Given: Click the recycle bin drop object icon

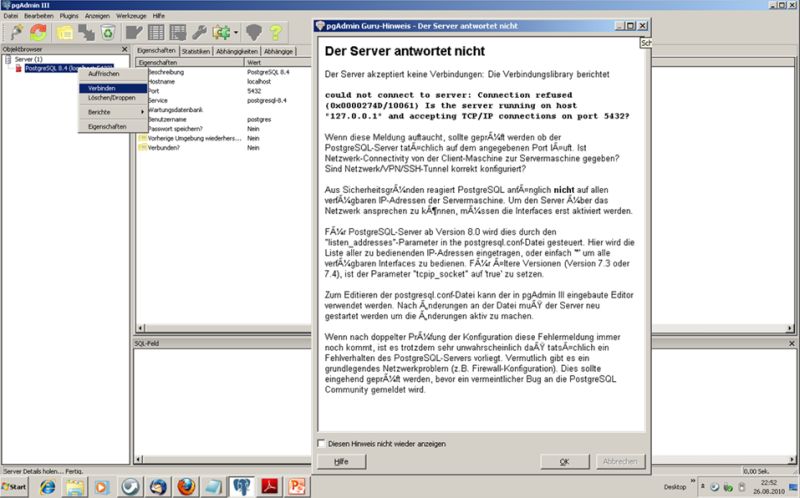Looking at the screenshot, I should click(108, 33).
